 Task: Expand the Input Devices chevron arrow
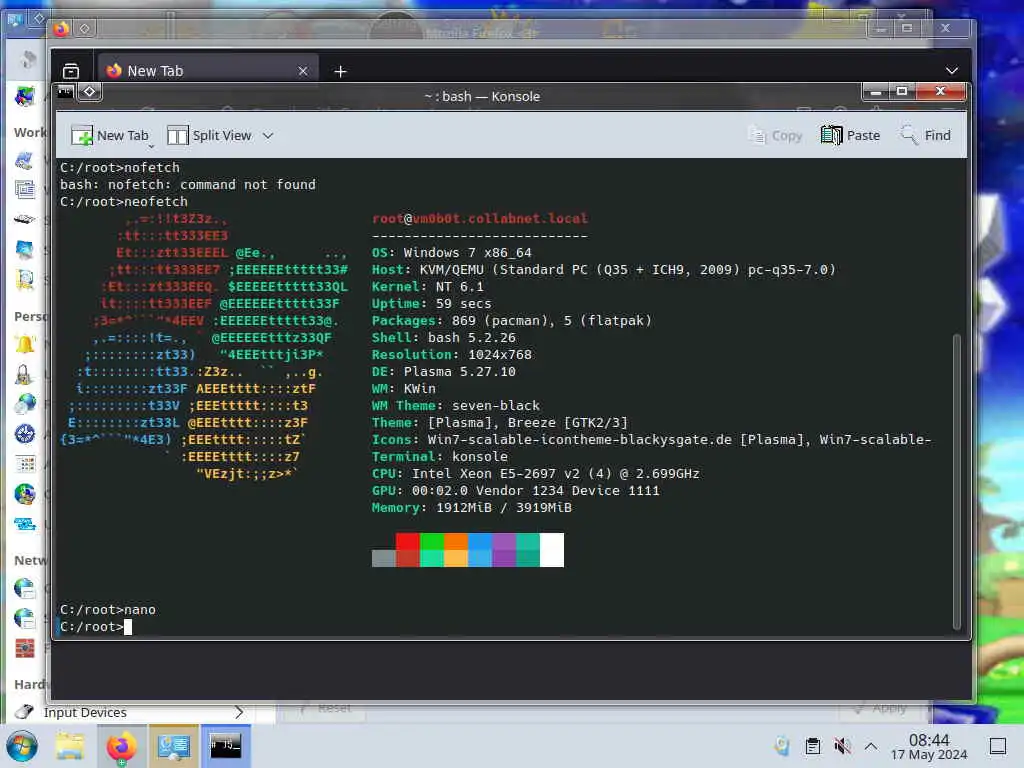(x=239, y=712)
